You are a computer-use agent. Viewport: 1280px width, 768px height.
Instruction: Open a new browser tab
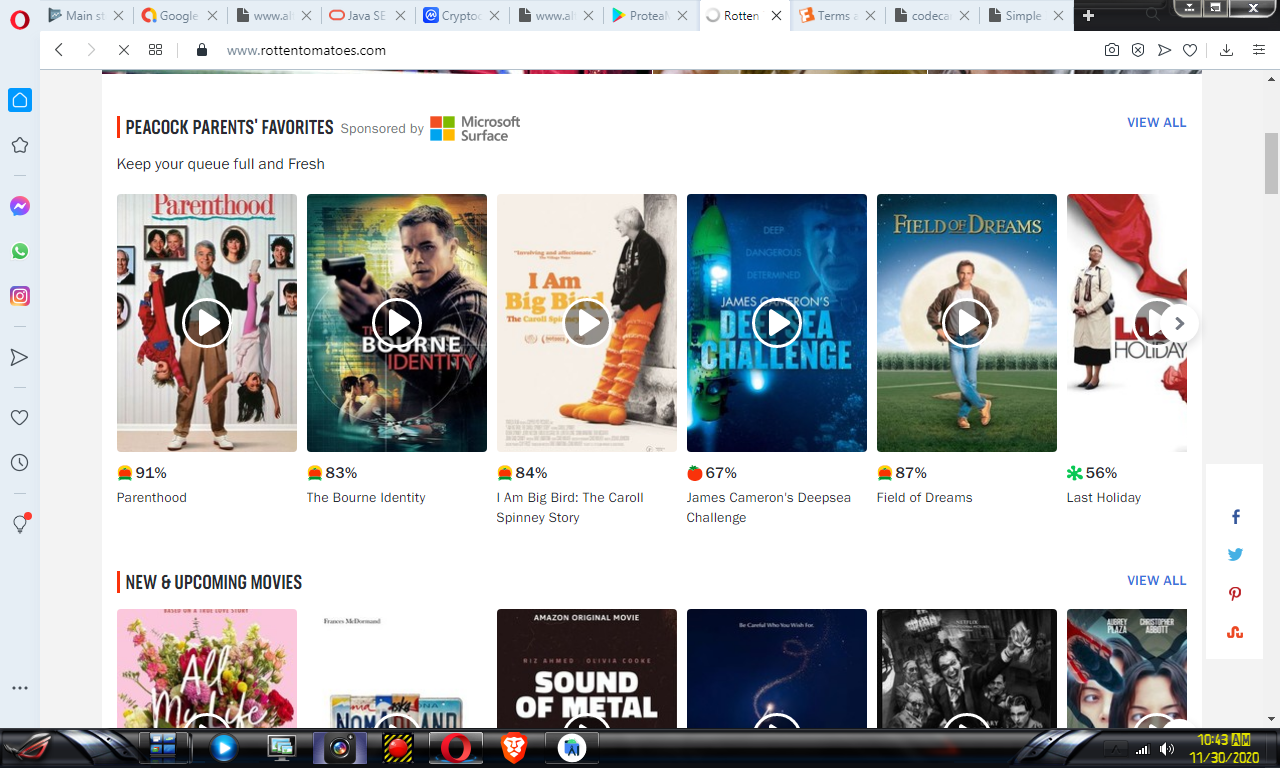tap(1089, 16)
